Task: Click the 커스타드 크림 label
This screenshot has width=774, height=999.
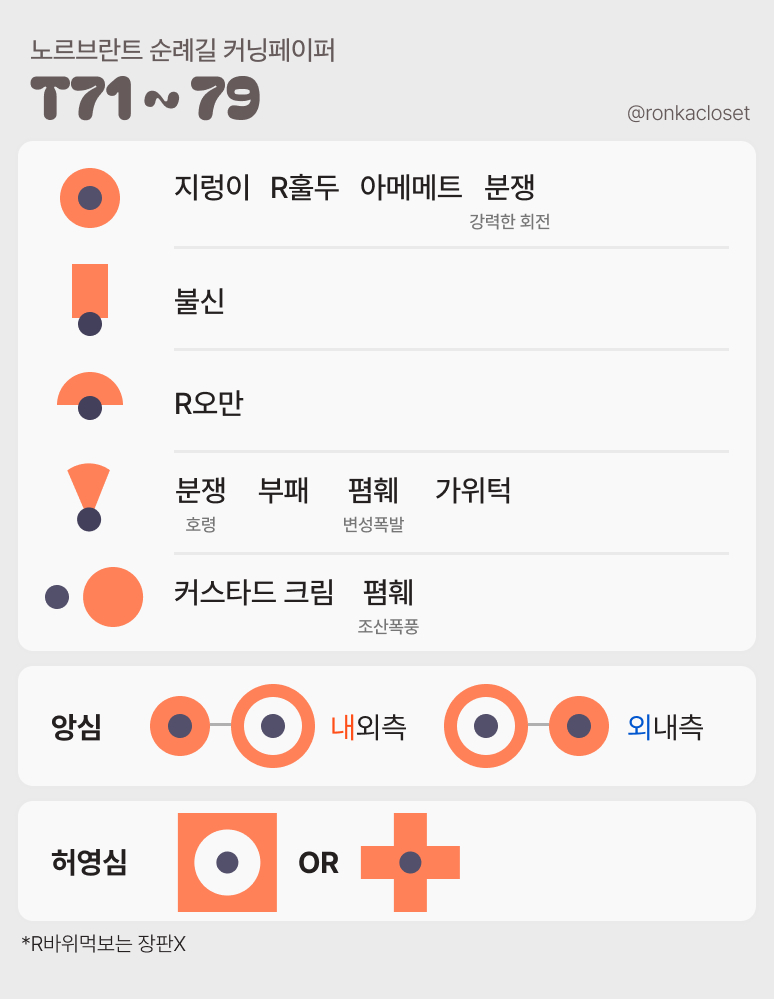Action: [254, 592]
